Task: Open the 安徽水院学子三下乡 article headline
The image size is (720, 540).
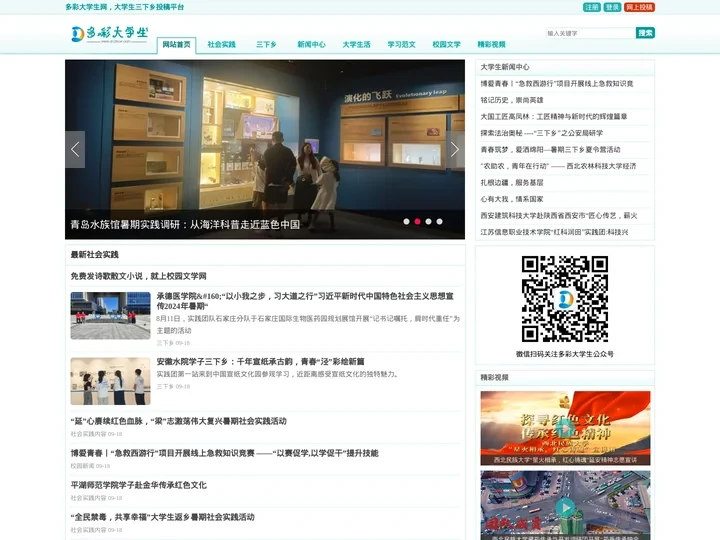Action: [x=260, y=362]
